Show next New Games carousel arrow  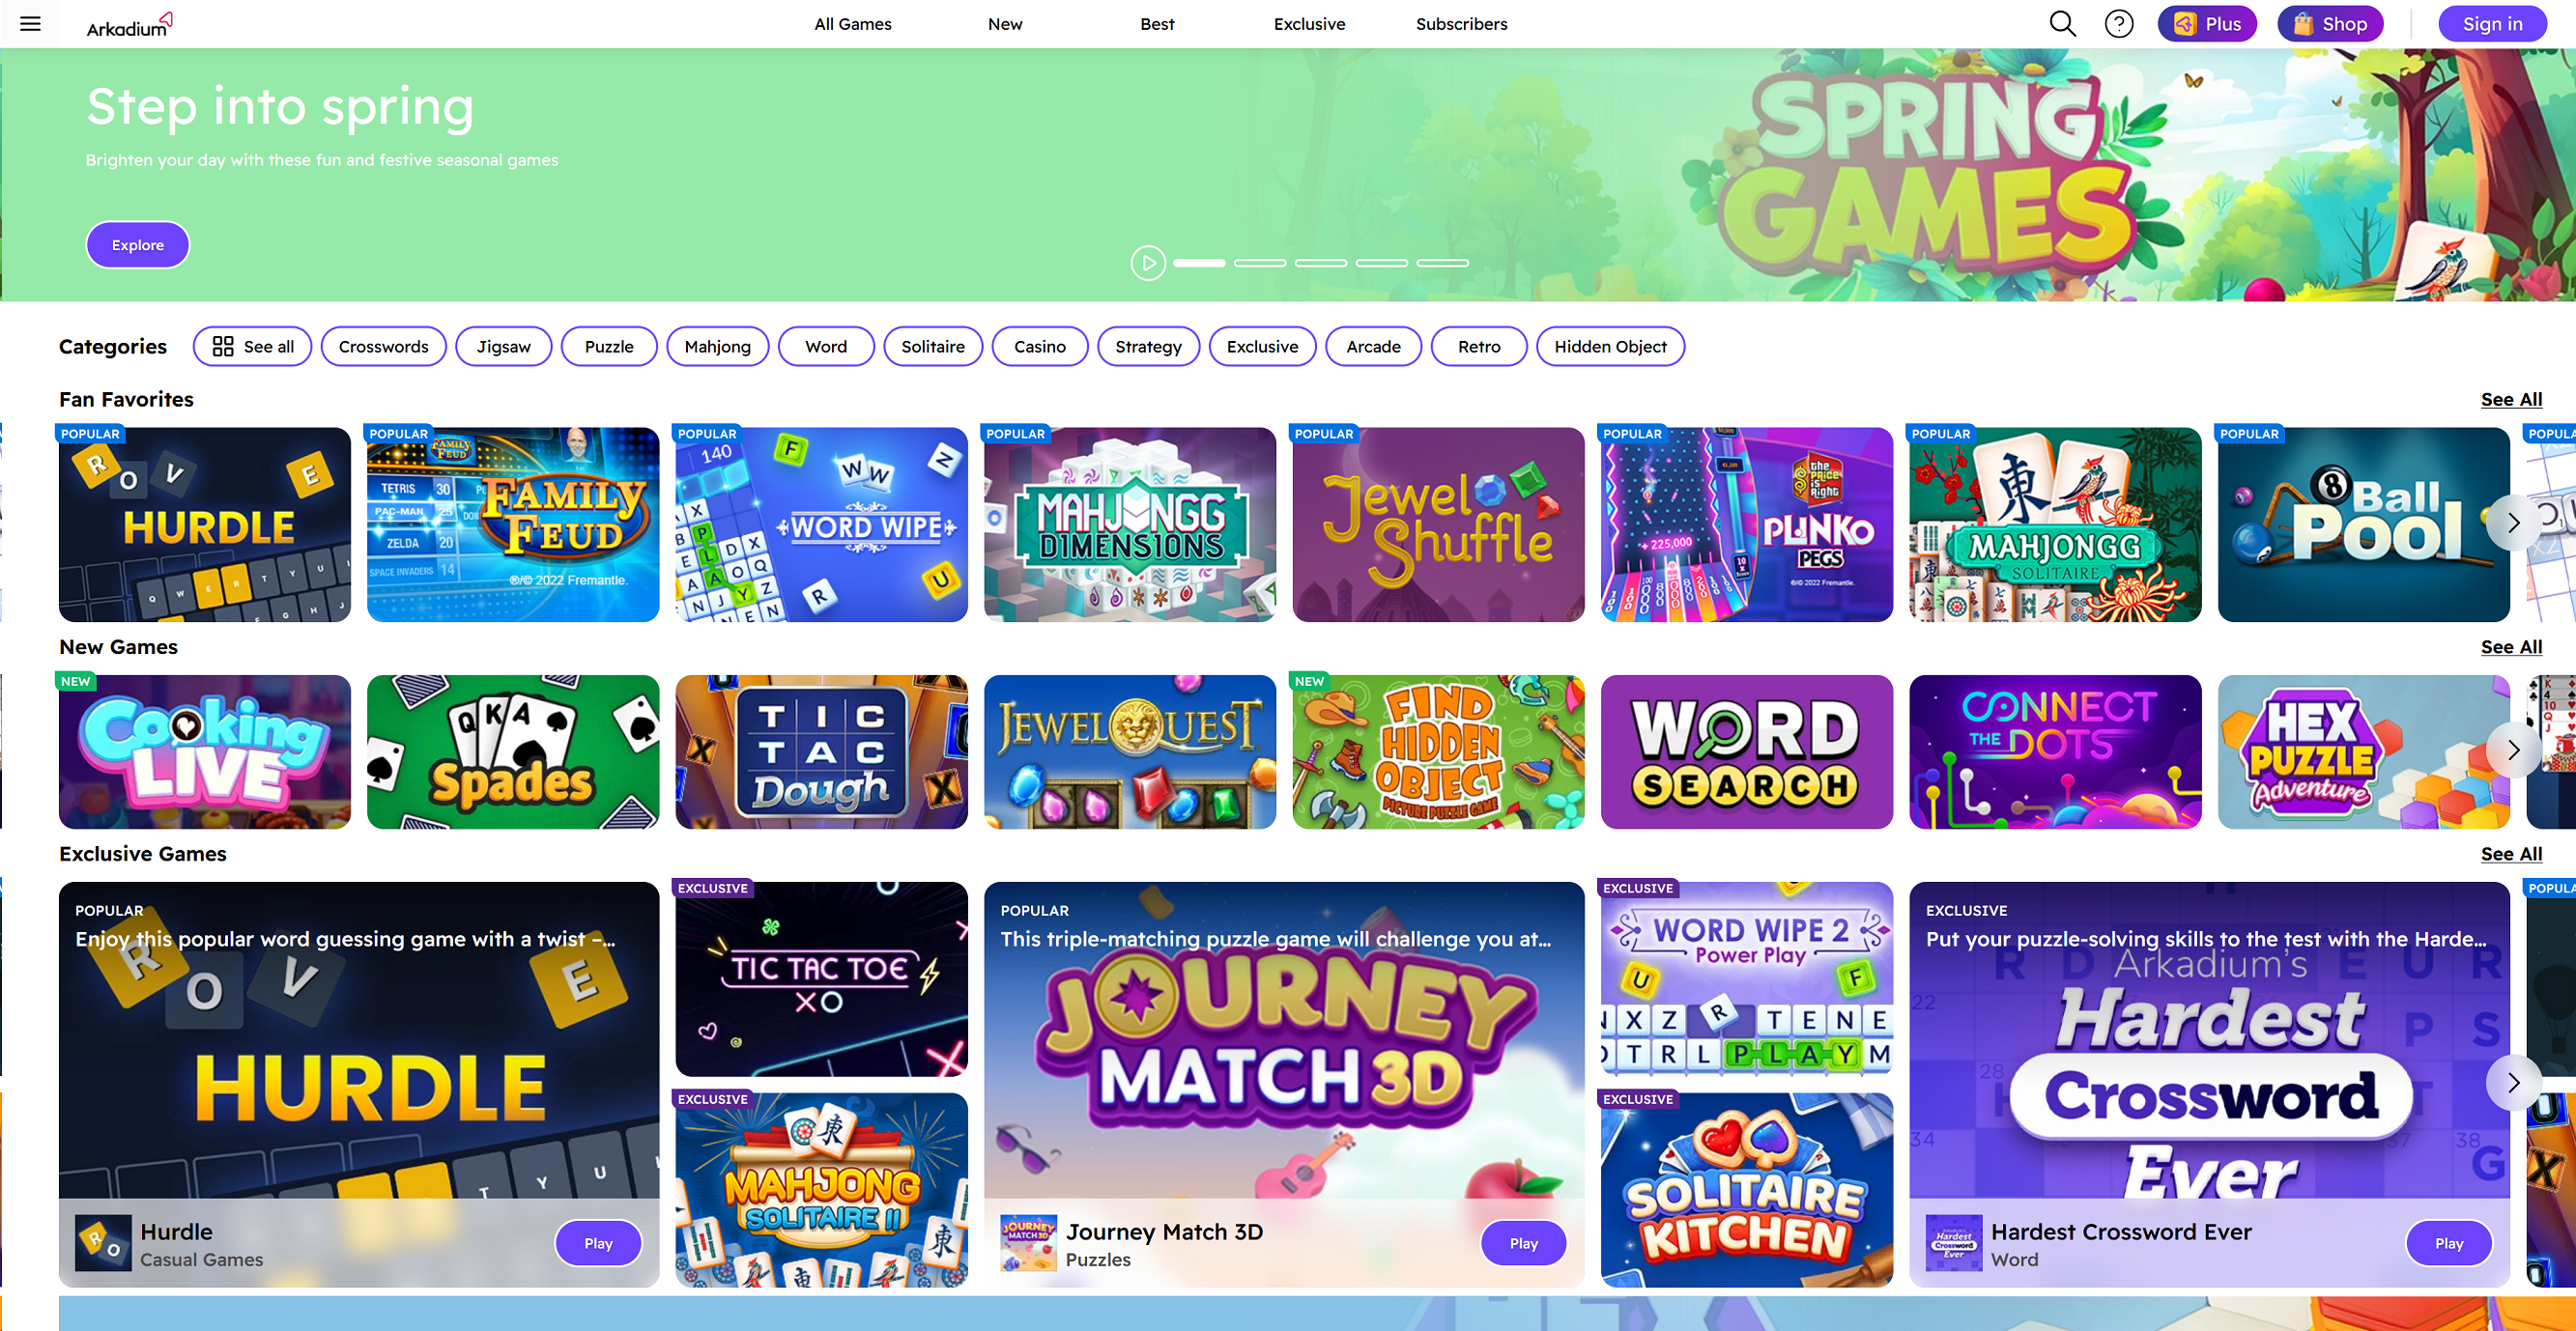2513,750
